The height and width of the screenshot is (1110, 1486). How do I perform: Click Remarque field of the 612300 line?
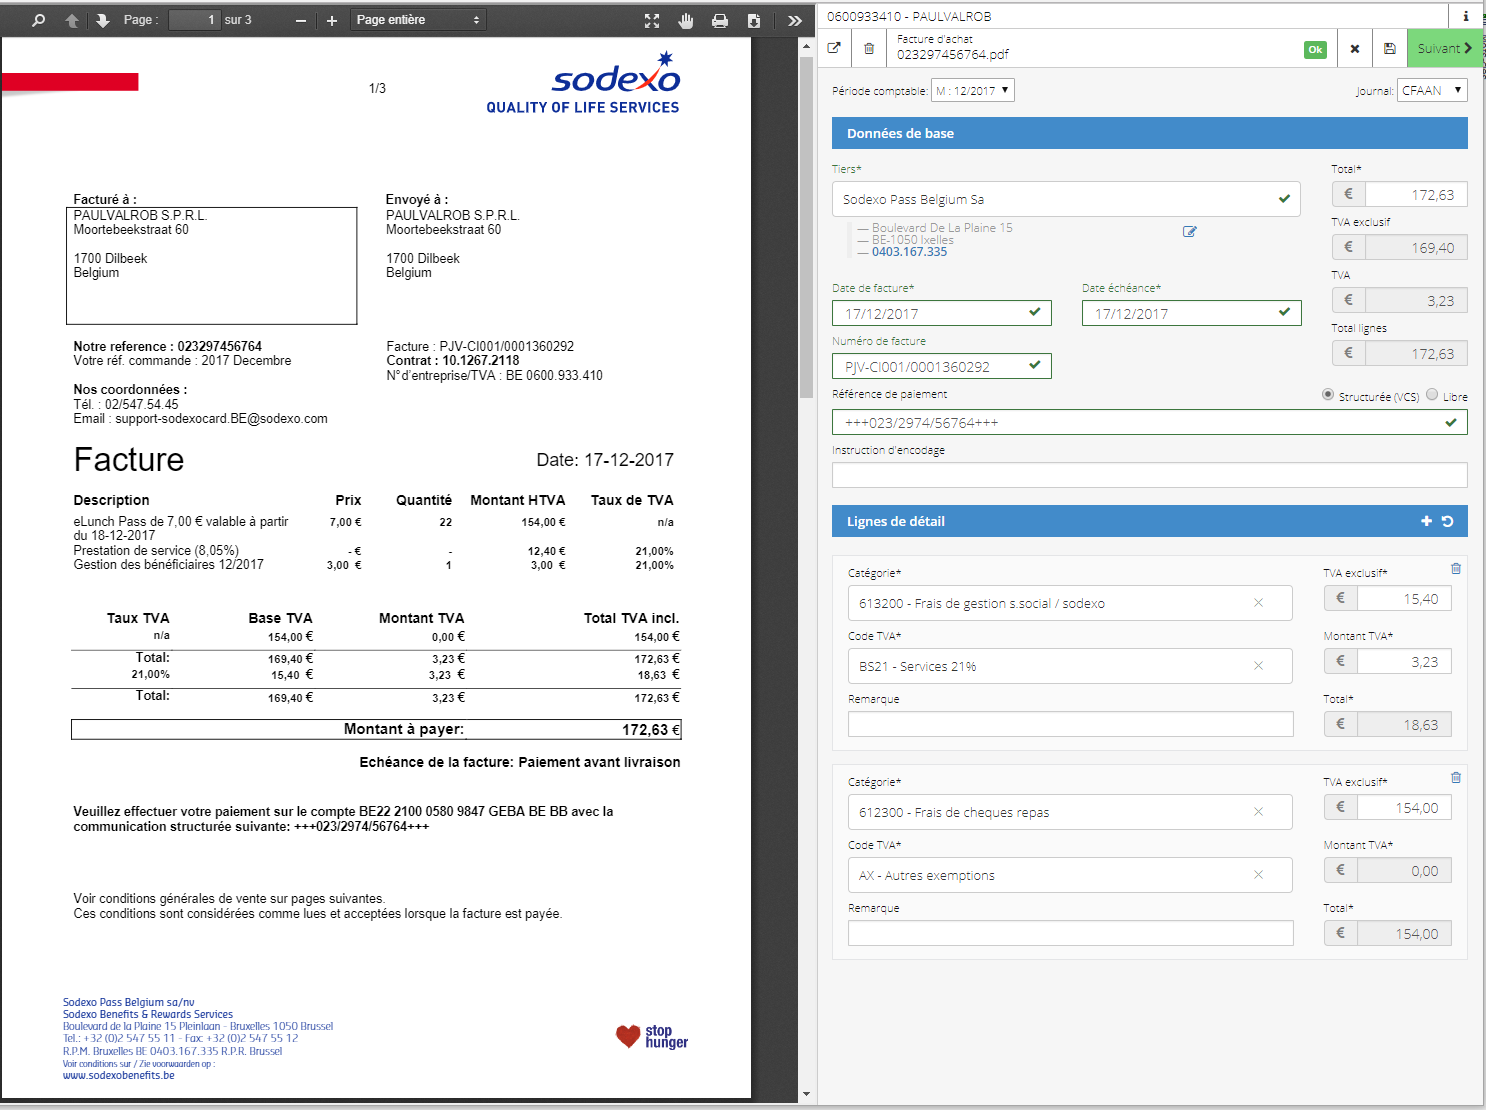1070,933
